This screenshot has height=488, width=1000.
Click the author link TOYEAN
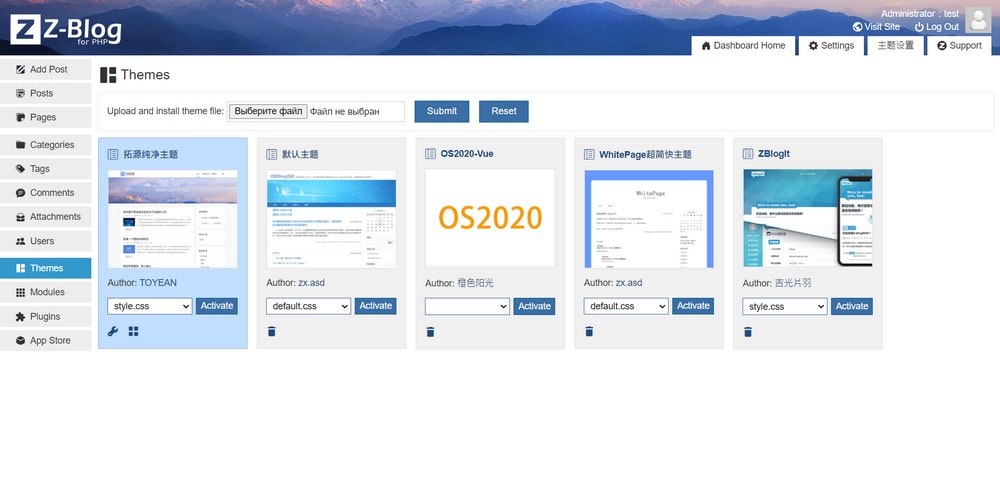pyautogui.click(x=158, y=283)
